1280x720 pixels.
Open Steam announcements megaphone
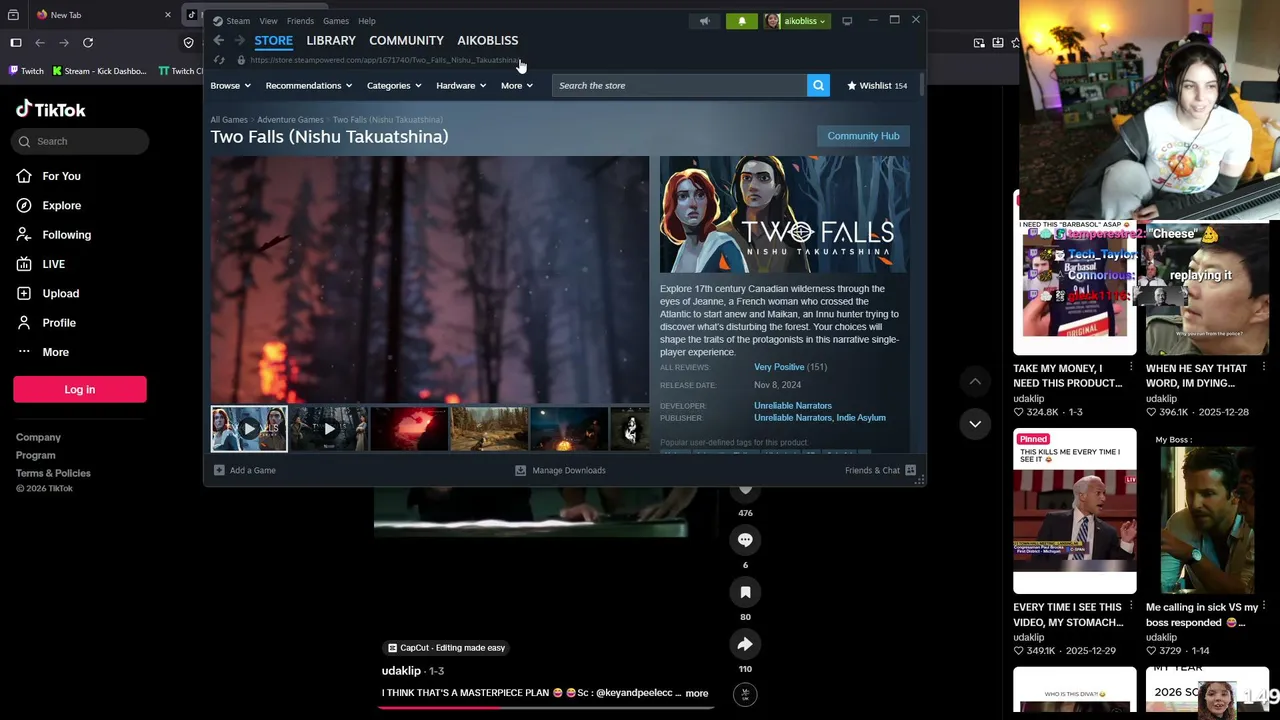(704, 20)
